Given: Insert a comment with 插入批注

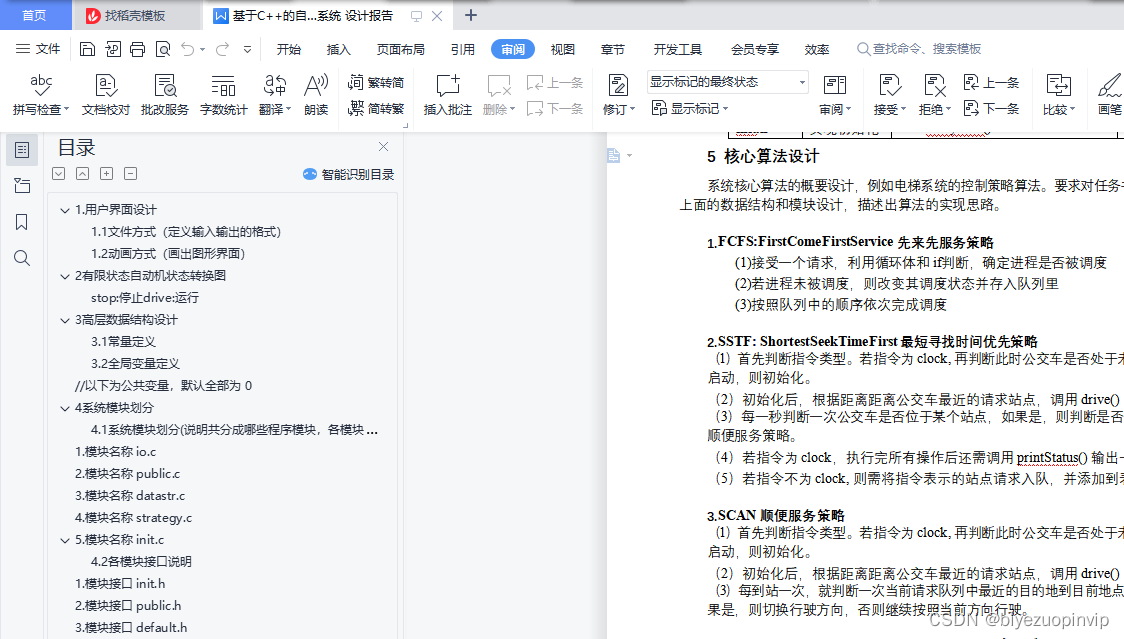Looking at the screenshot, I should [446, 92].
